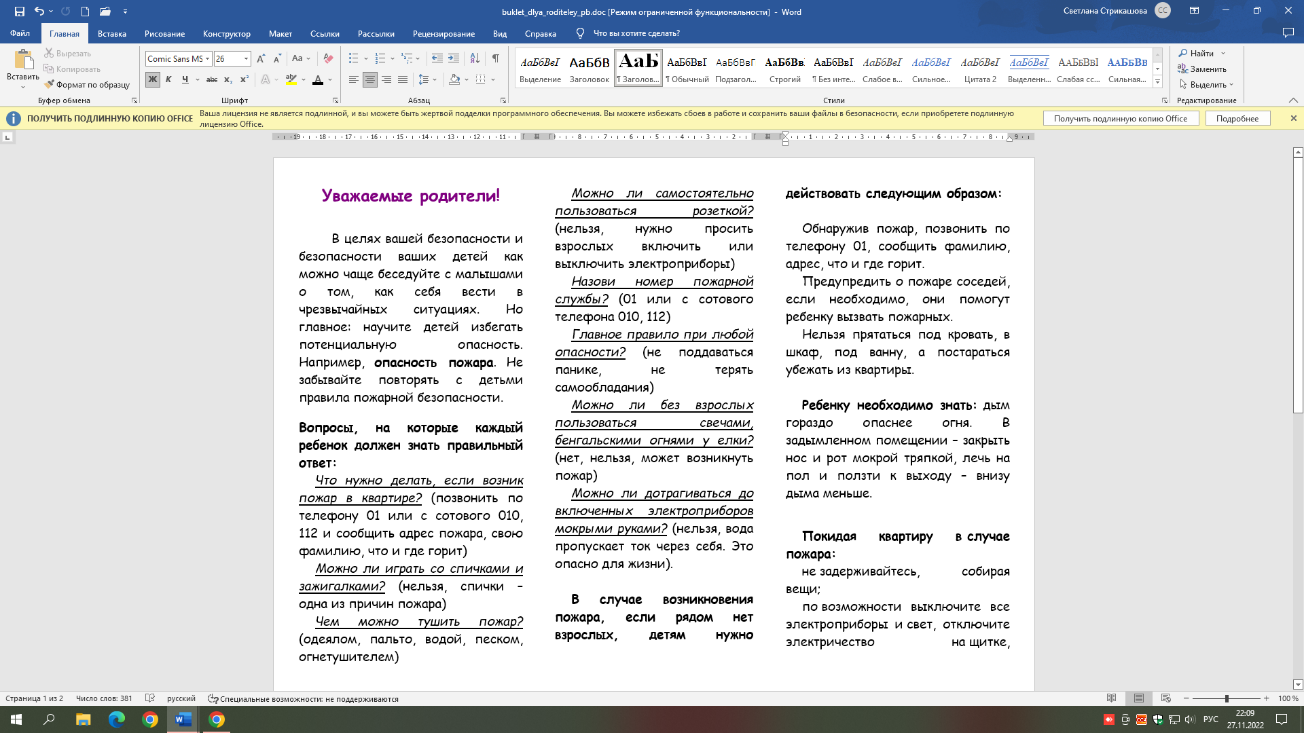Image resolution: width=1304 pixels, height=733 pixels.
Task: Toggle Bold (Ж) formatting
Action: 153,80
